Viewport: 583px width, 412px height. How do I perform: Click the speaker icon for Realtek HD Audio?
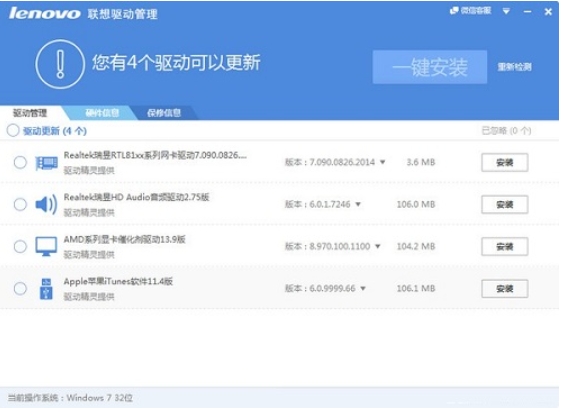tap(46, 205)
